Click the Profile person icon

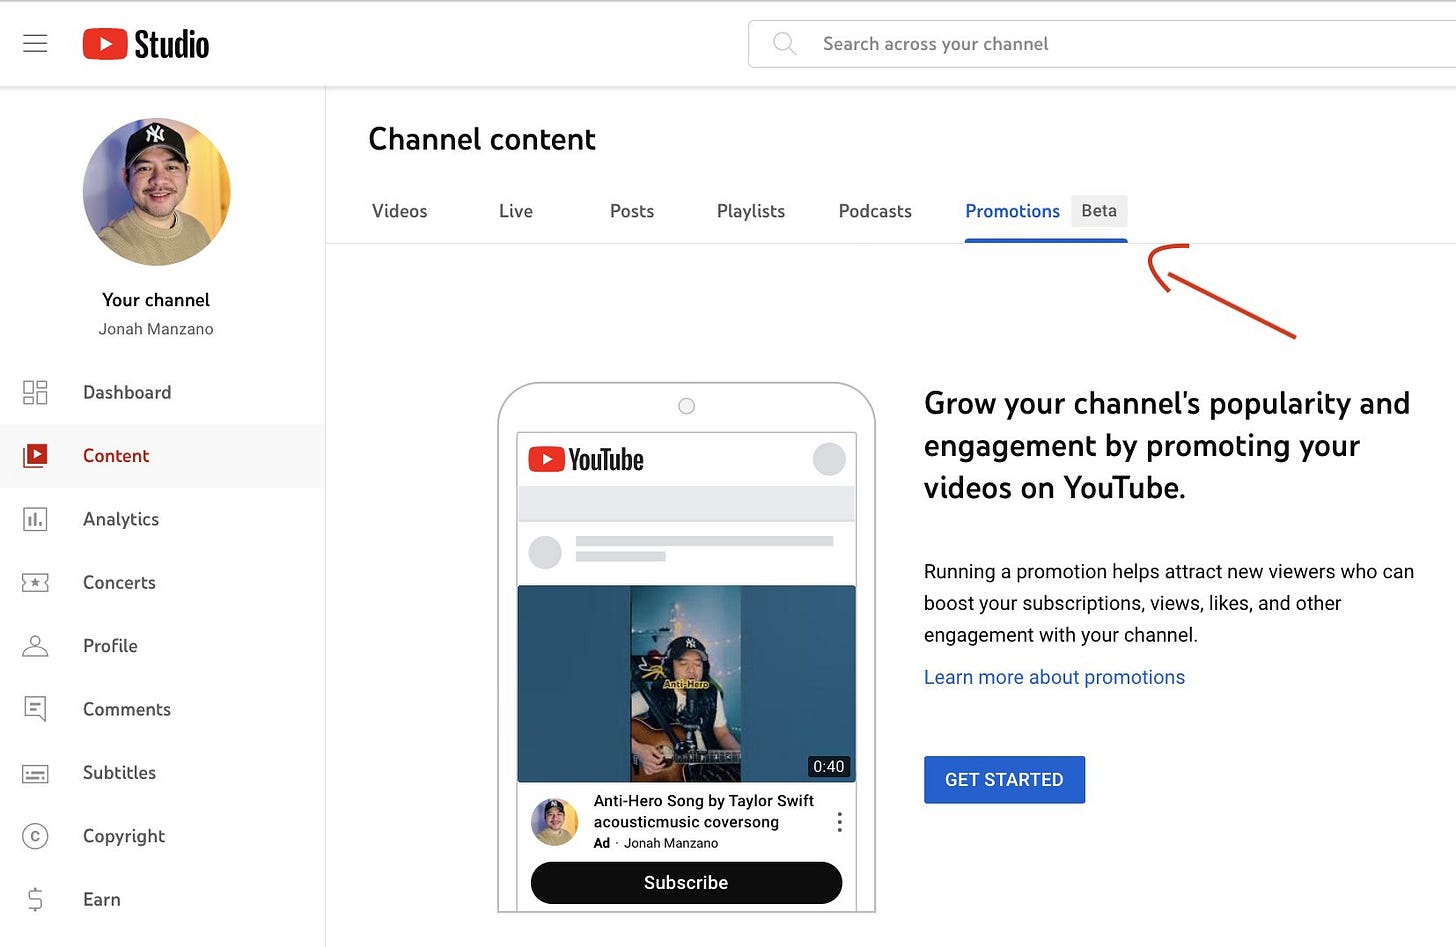pyautogui.click(x=35, y=646)
